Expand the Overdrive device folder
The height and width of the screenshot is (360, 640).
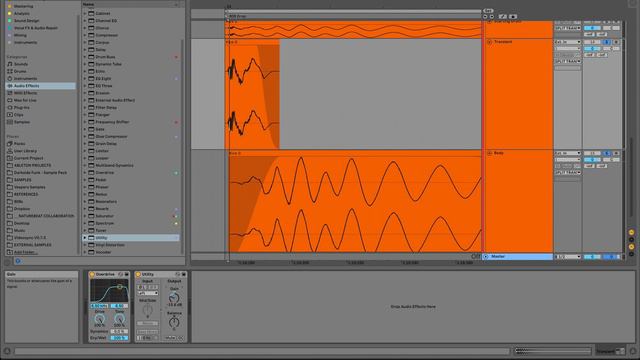click(85, 173)
